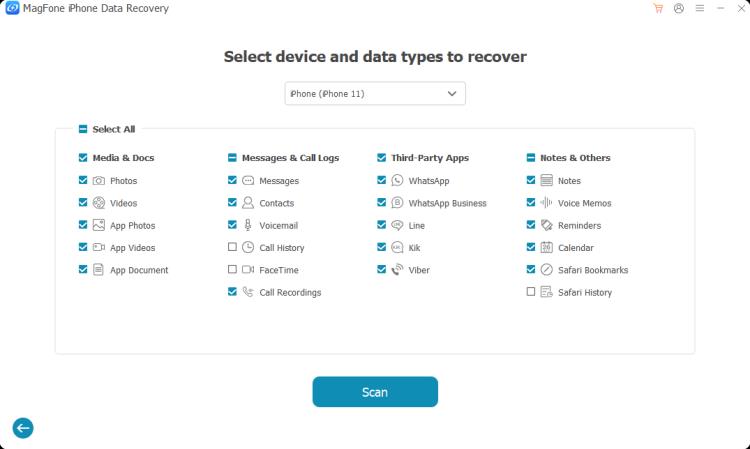This screenshot has height=449, width=750.
Task: Click the Voicemail microphone icon
Action: [x=248, y=226]
